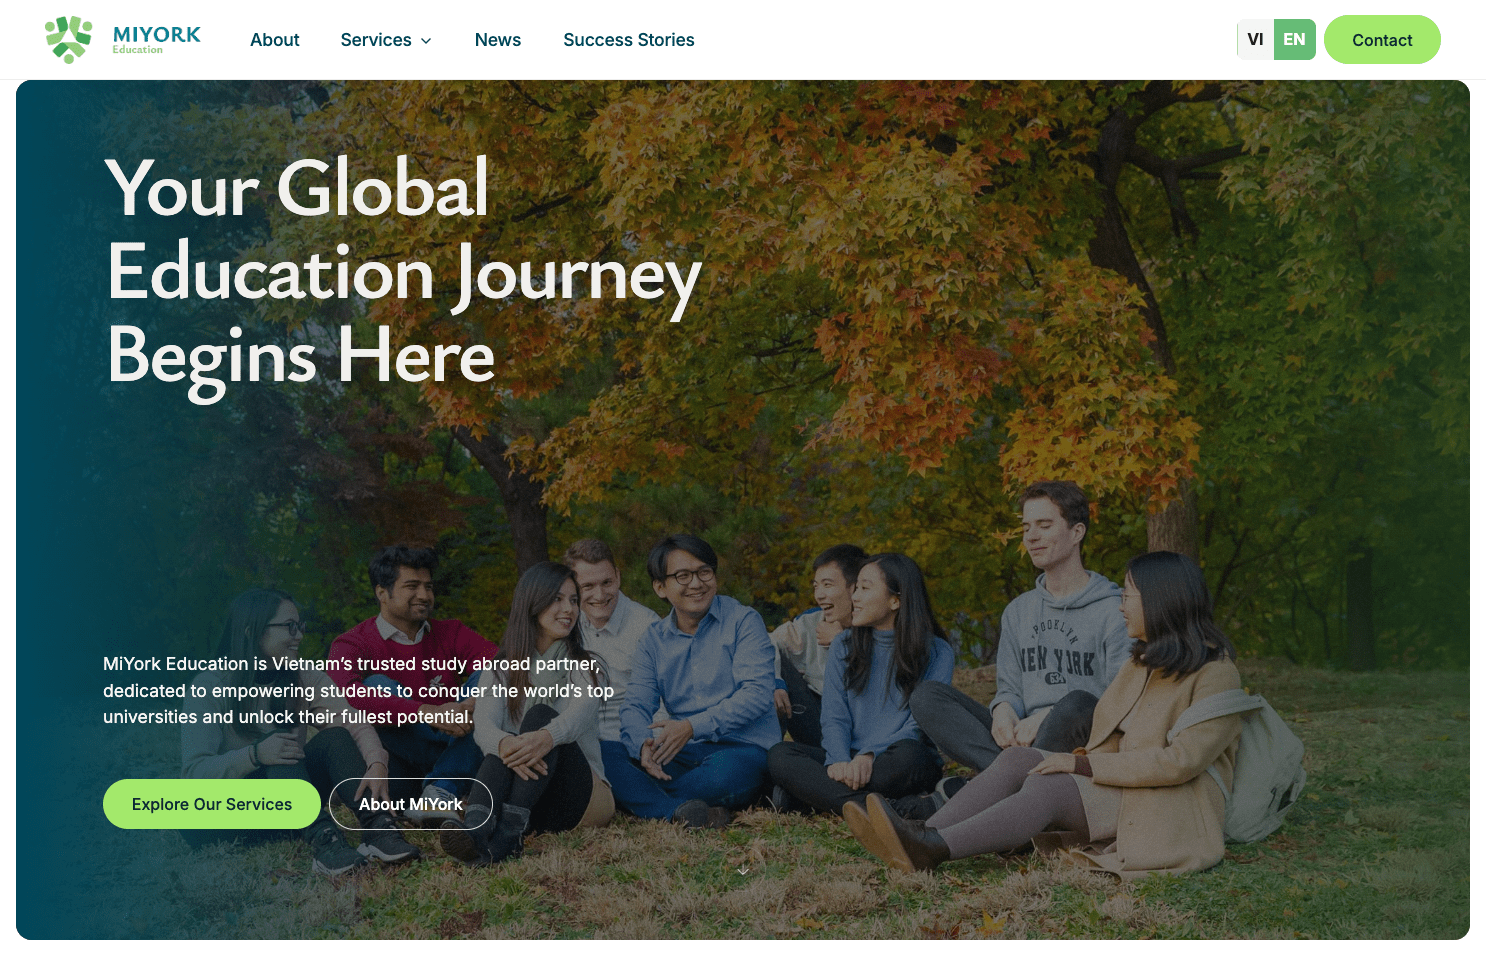Click the 'Your Global Education Journey' heading
The height and width of the screenshot is (956, 1486).
click(404, 273)
